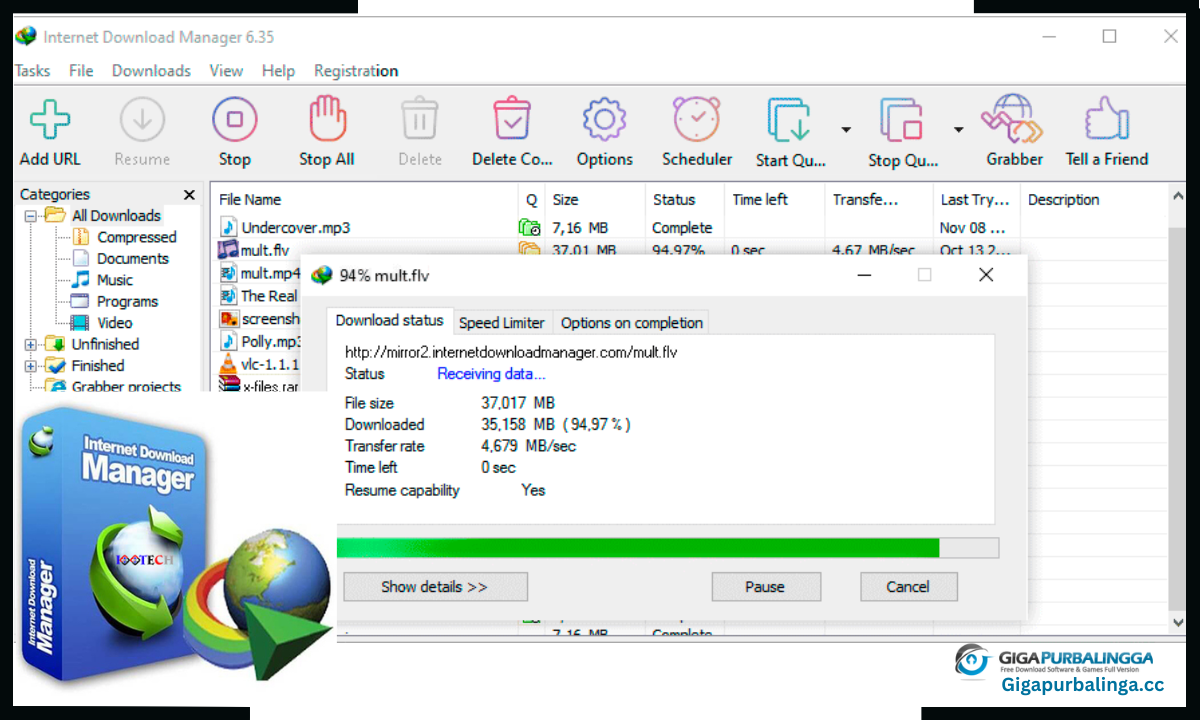Click the Show details >> button

[x=435, y=587]
